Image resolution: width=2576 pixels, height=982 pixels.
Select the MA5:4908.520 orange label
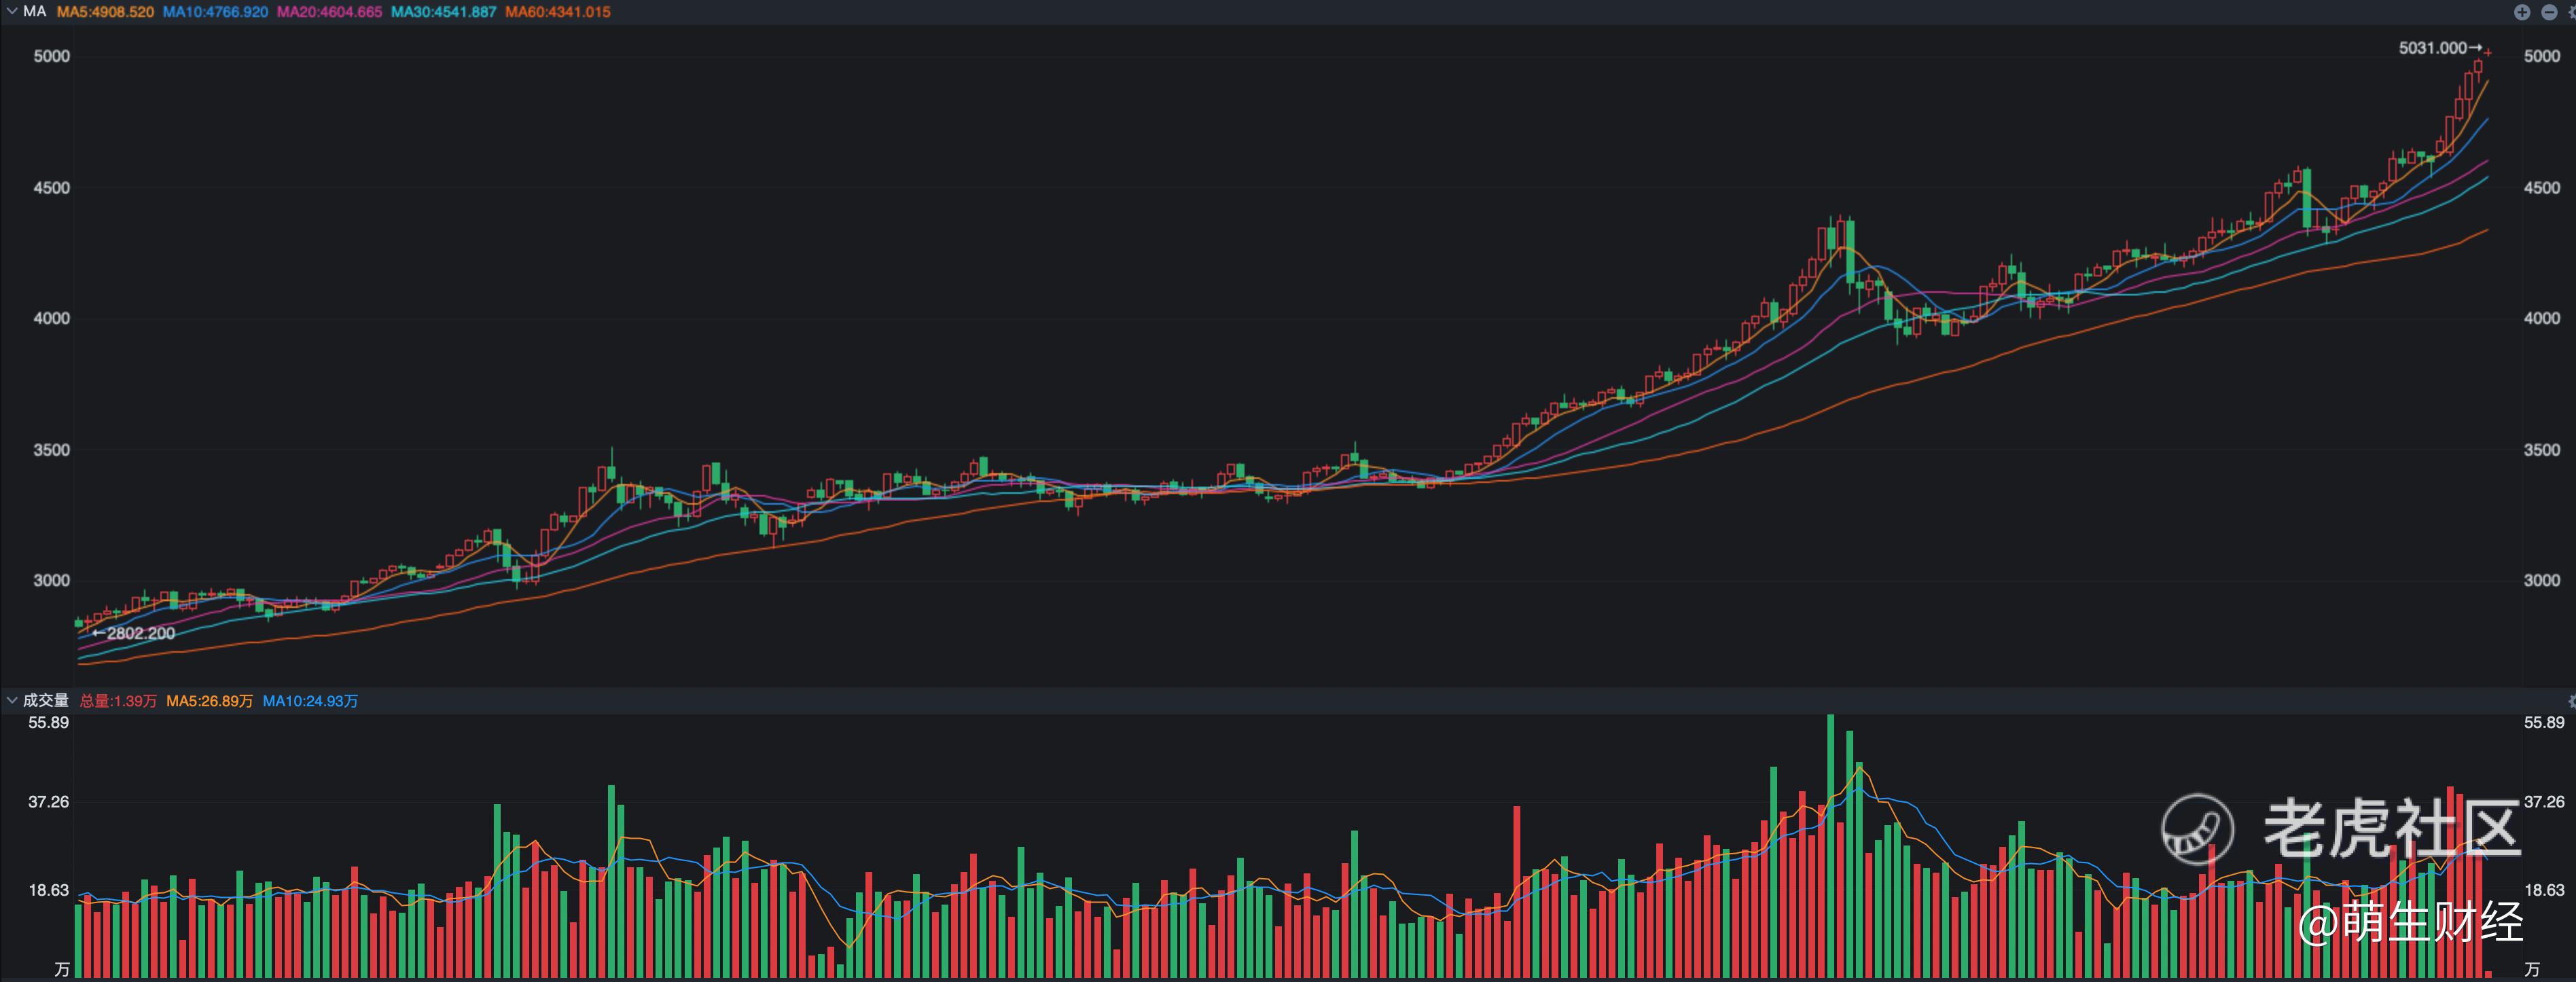point(105,12)
